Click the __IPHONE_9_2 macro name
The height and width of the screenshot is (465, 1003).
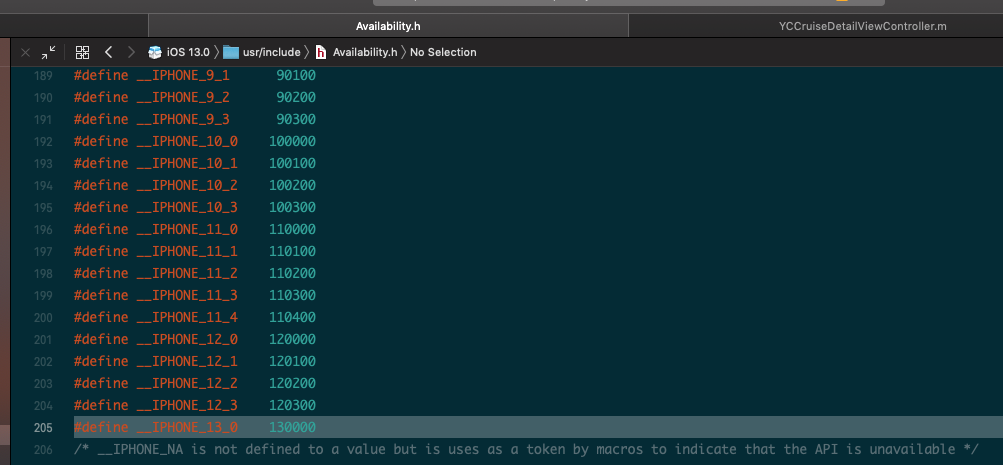(x=183, y=97)
